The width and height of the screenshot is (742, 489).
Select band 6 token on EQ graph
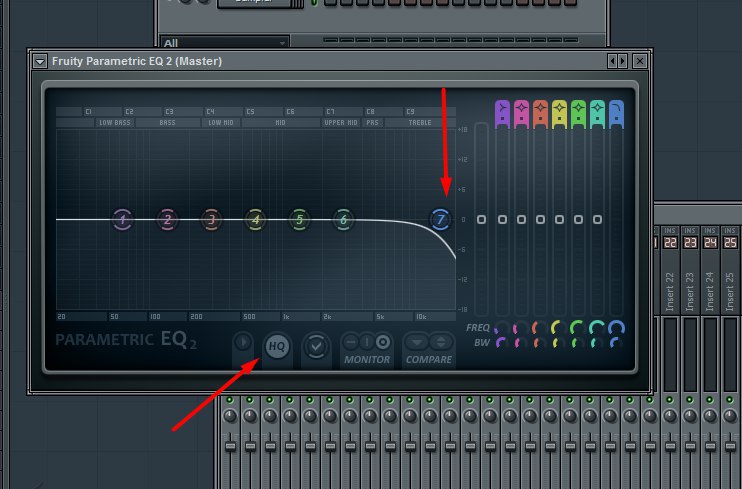344,220
